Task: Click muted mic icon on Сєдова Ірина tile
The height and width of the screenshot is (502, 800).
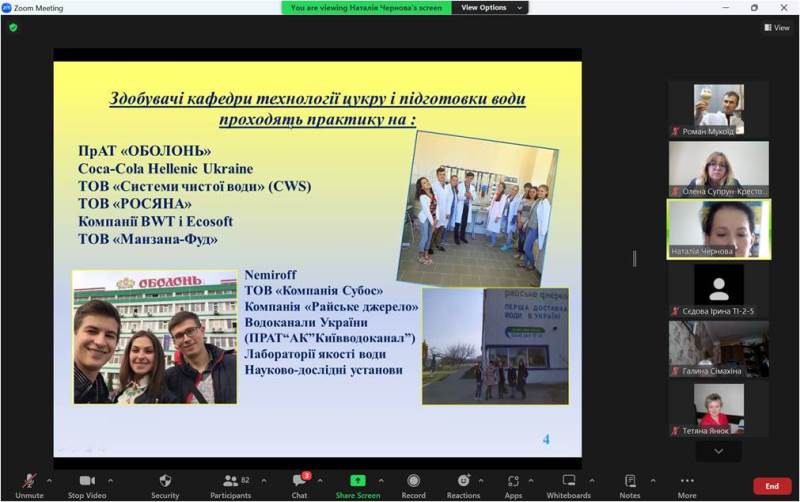Action: 676,311
